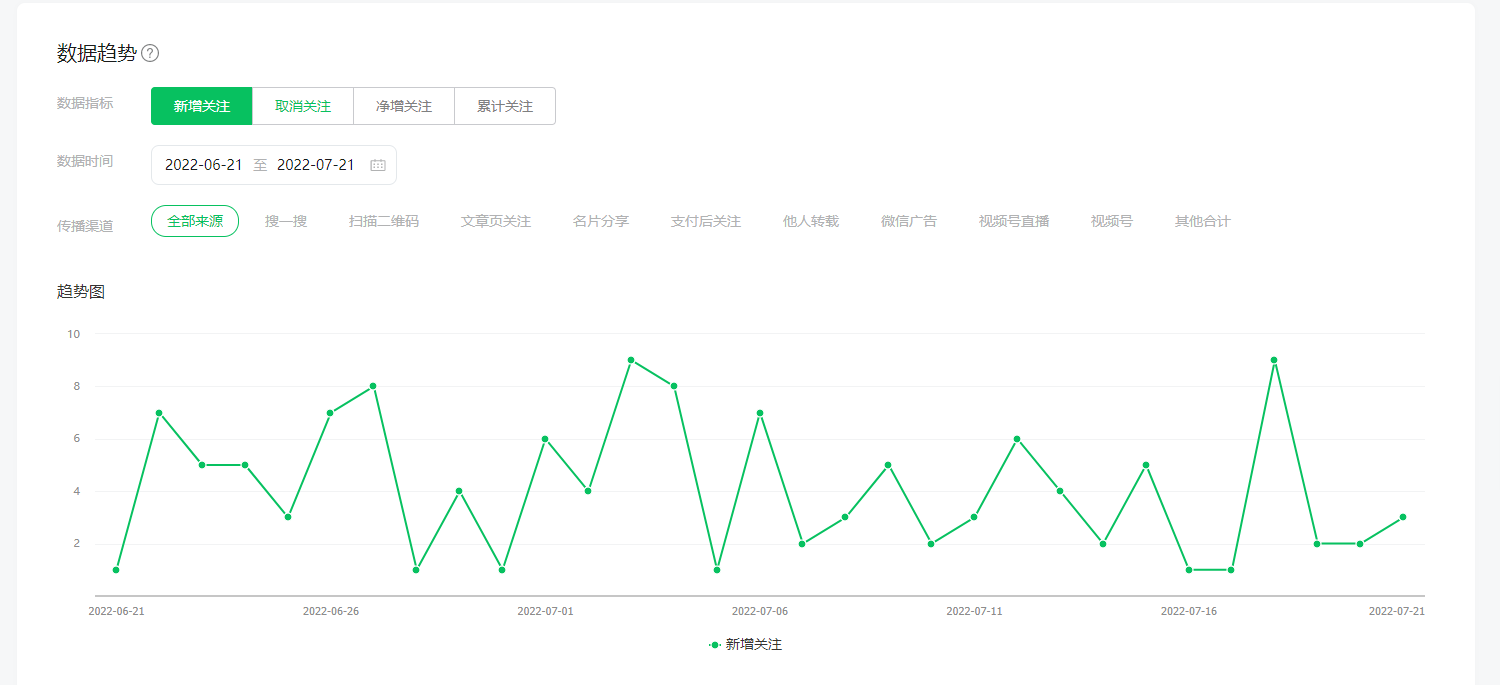The height and width of the screenshot is (685, 1500).
Task: Click the 趋势图 heading
Action: [81, 292]
